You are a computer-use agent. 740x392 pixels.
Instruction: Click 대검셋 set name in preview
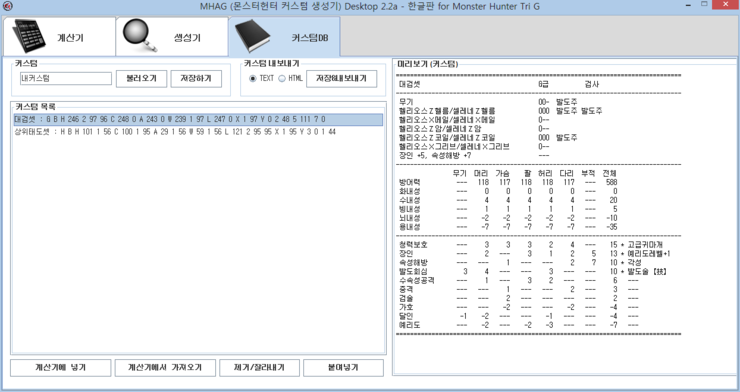coord(409,84)
